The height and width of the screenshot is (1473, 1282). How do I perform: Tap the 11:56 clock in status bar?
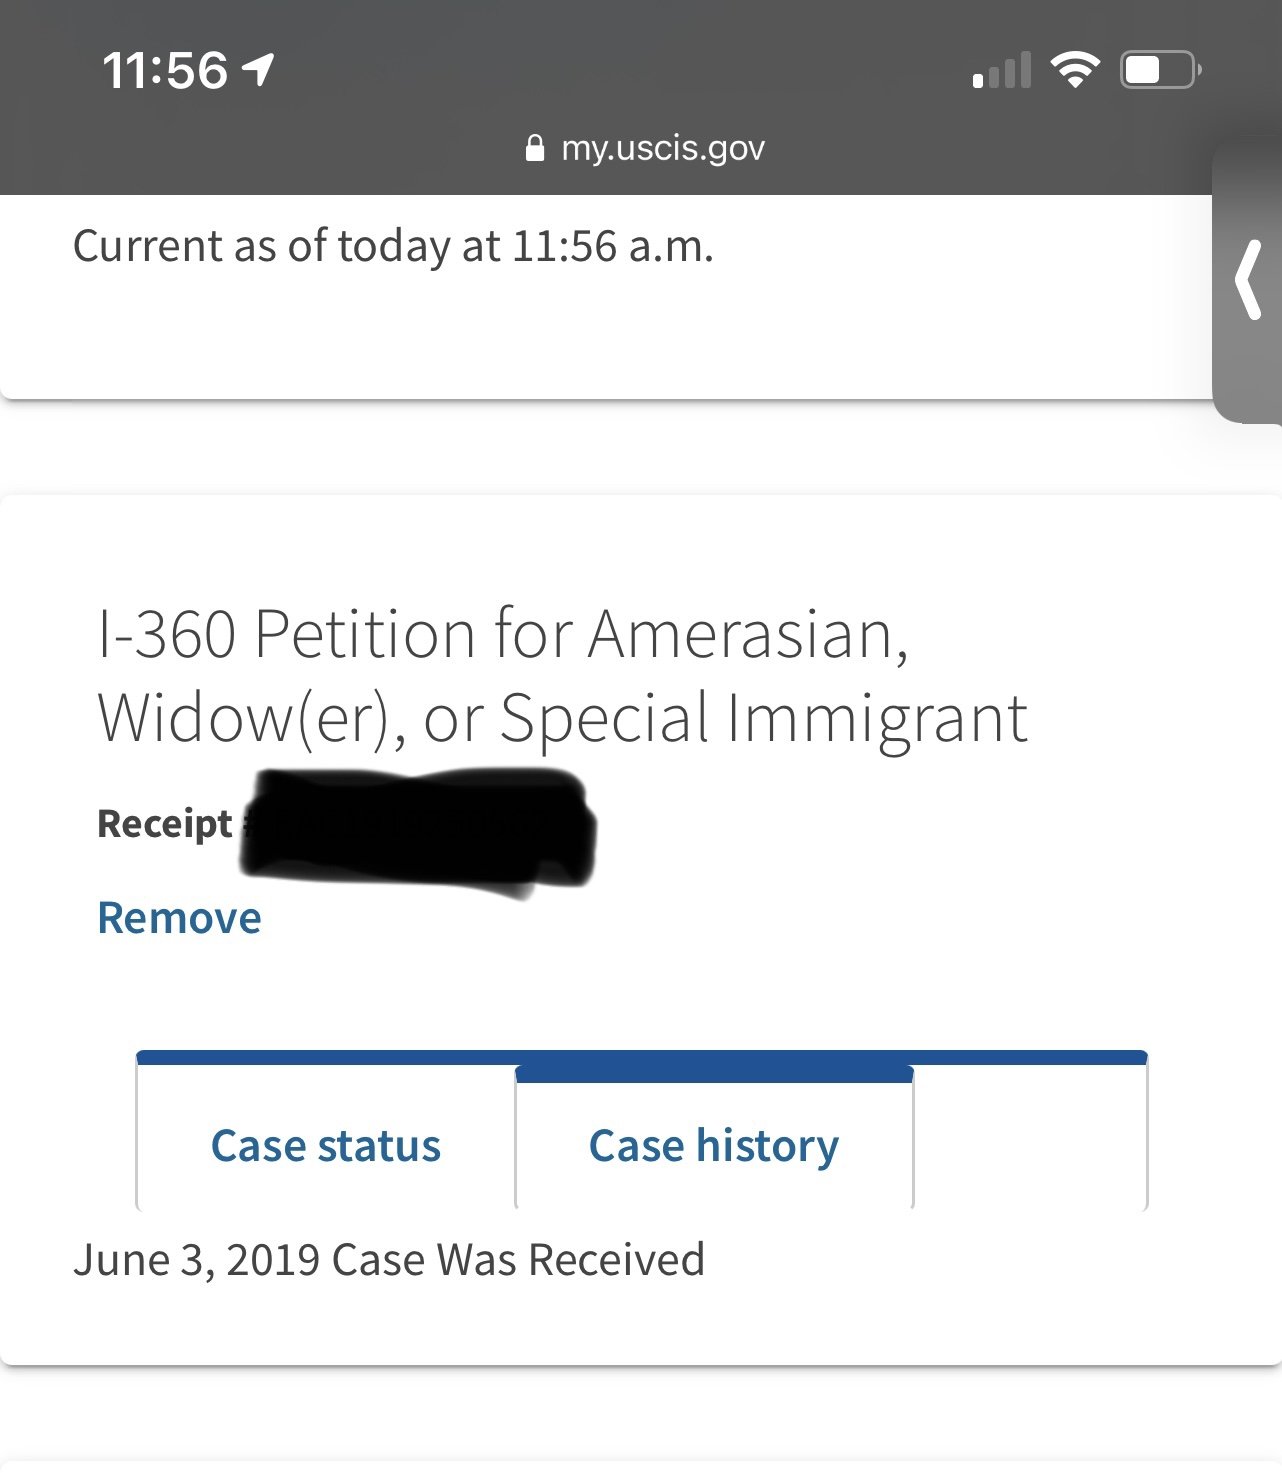[x=165, y=70]
